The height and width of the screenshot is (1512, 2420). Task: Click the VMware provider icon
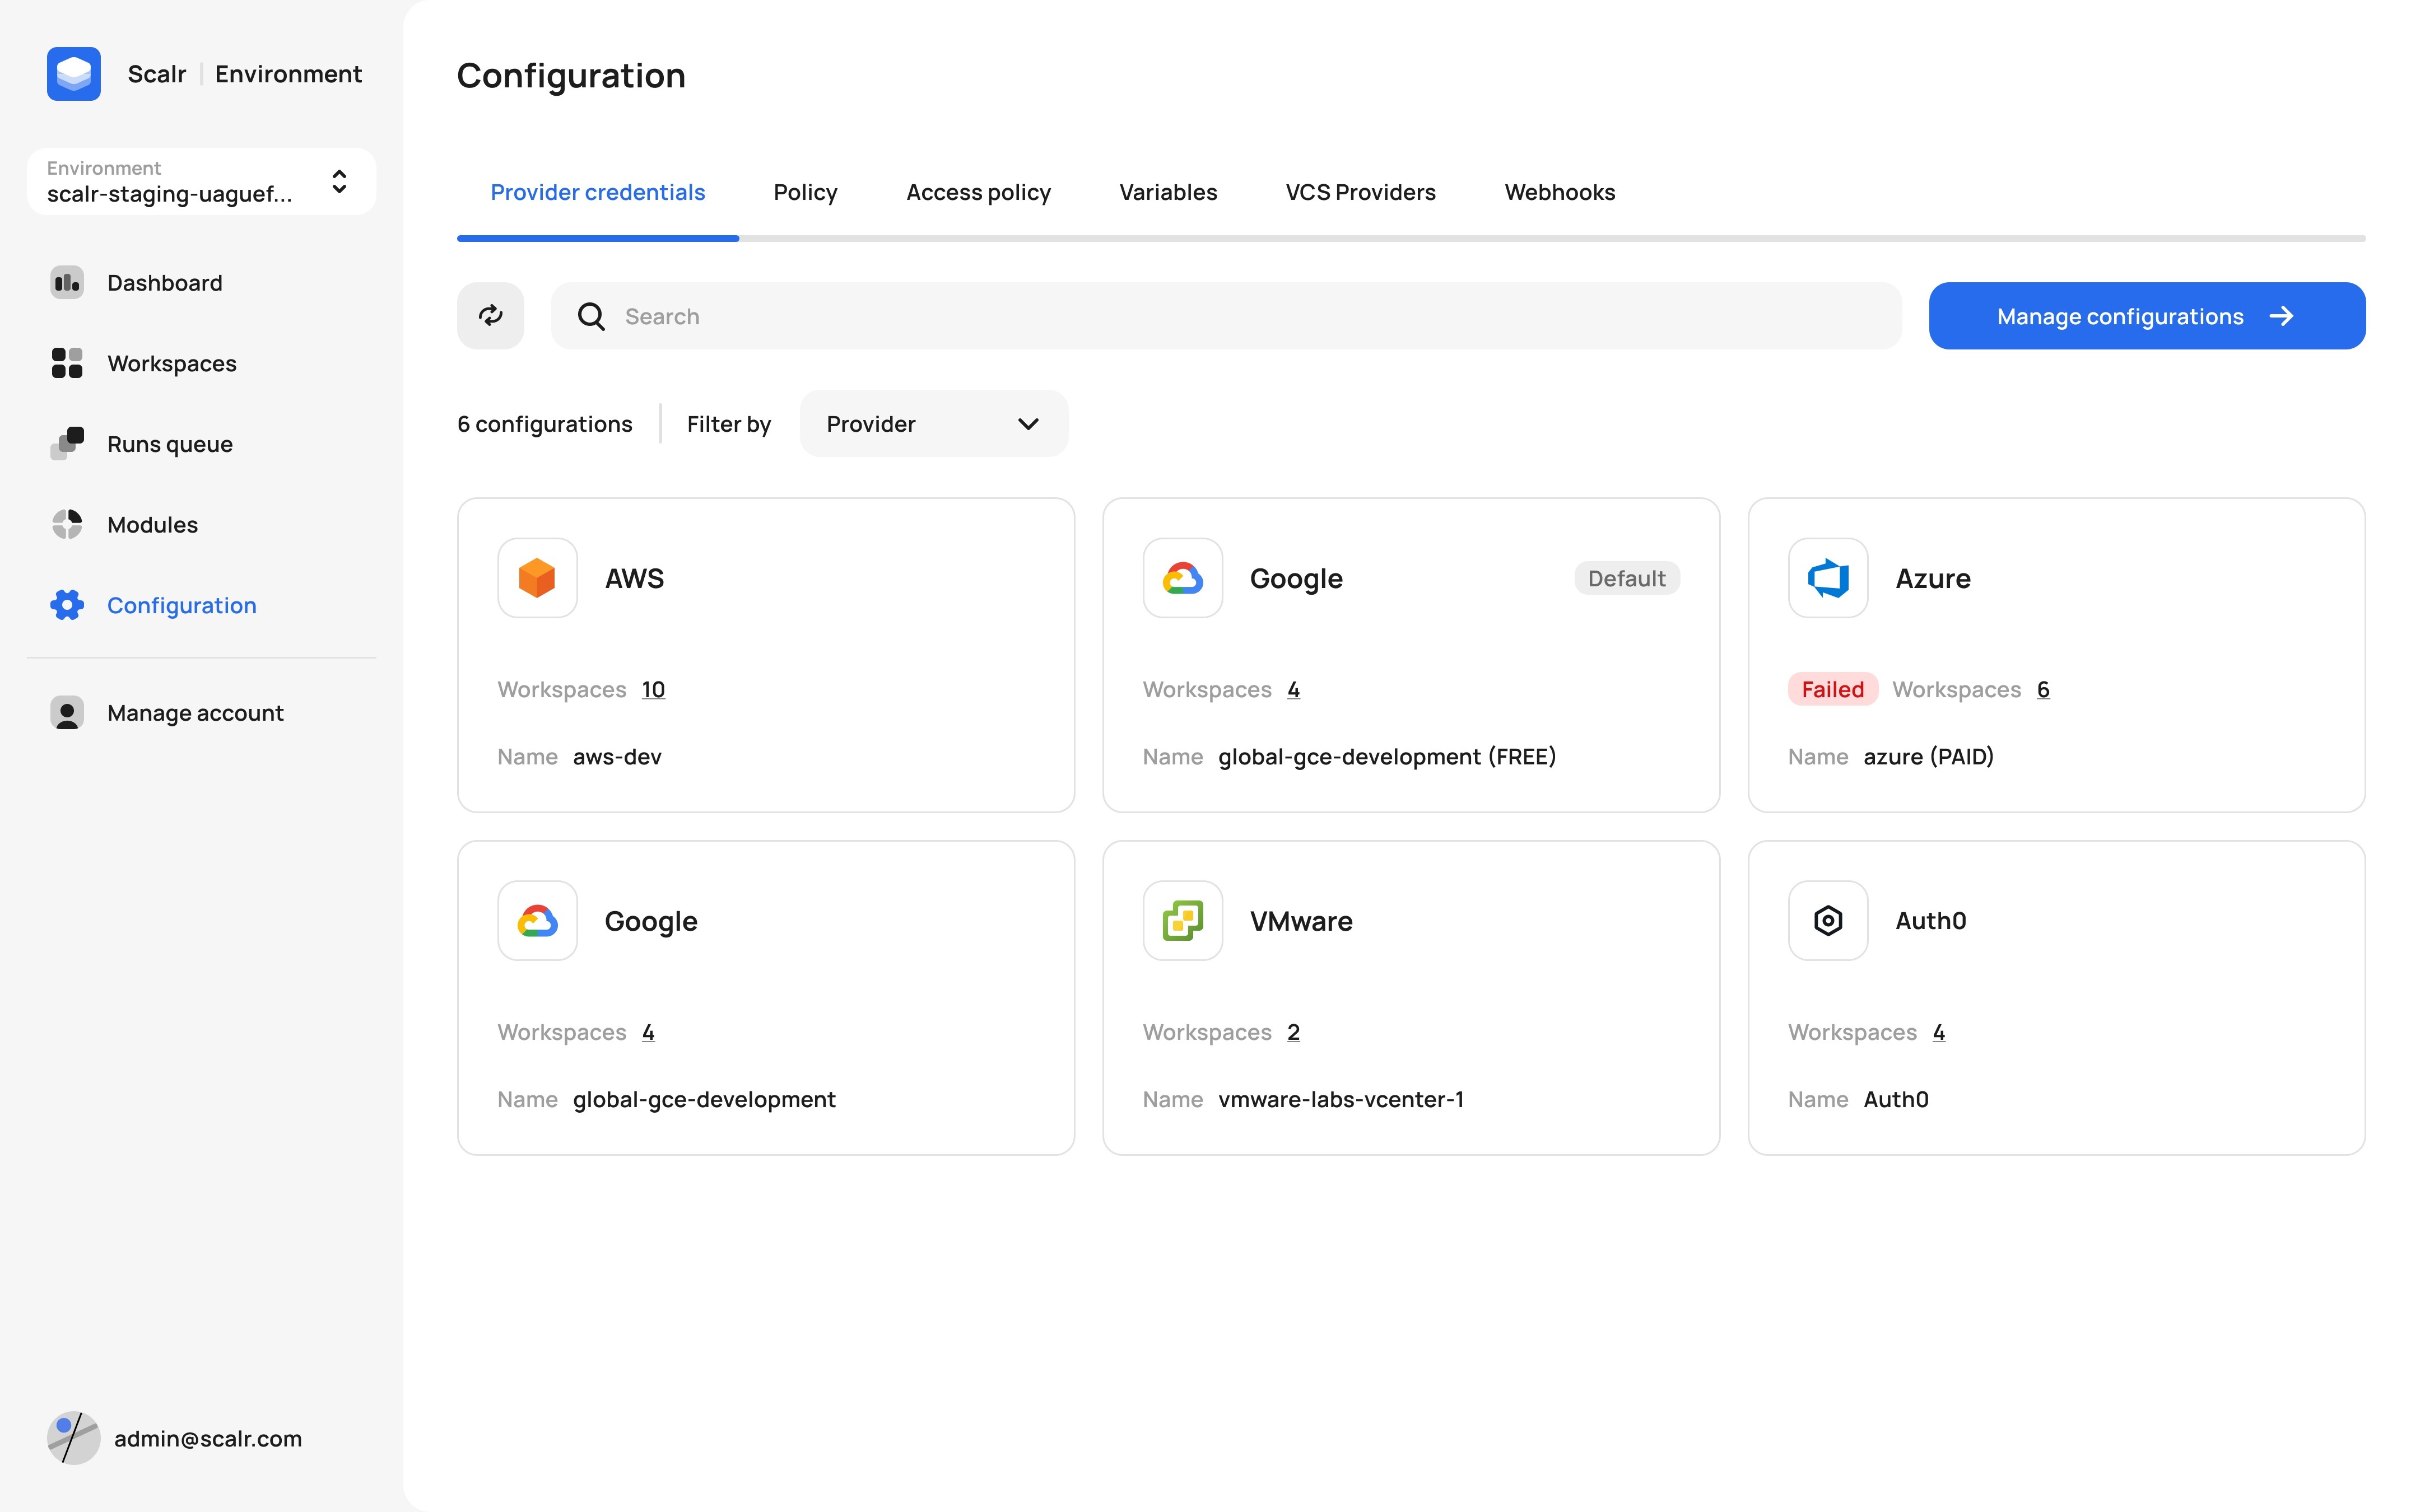(1182, 921)
